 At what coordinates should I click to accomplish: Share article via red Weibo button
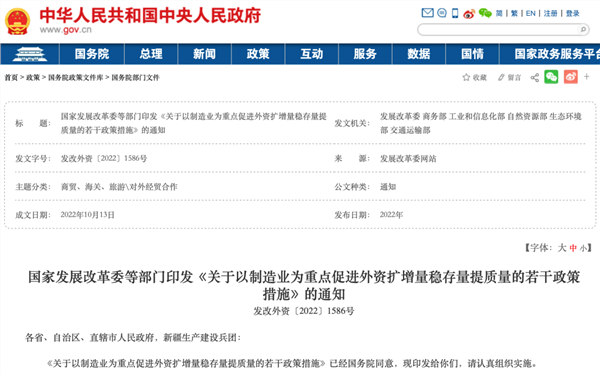571,77
